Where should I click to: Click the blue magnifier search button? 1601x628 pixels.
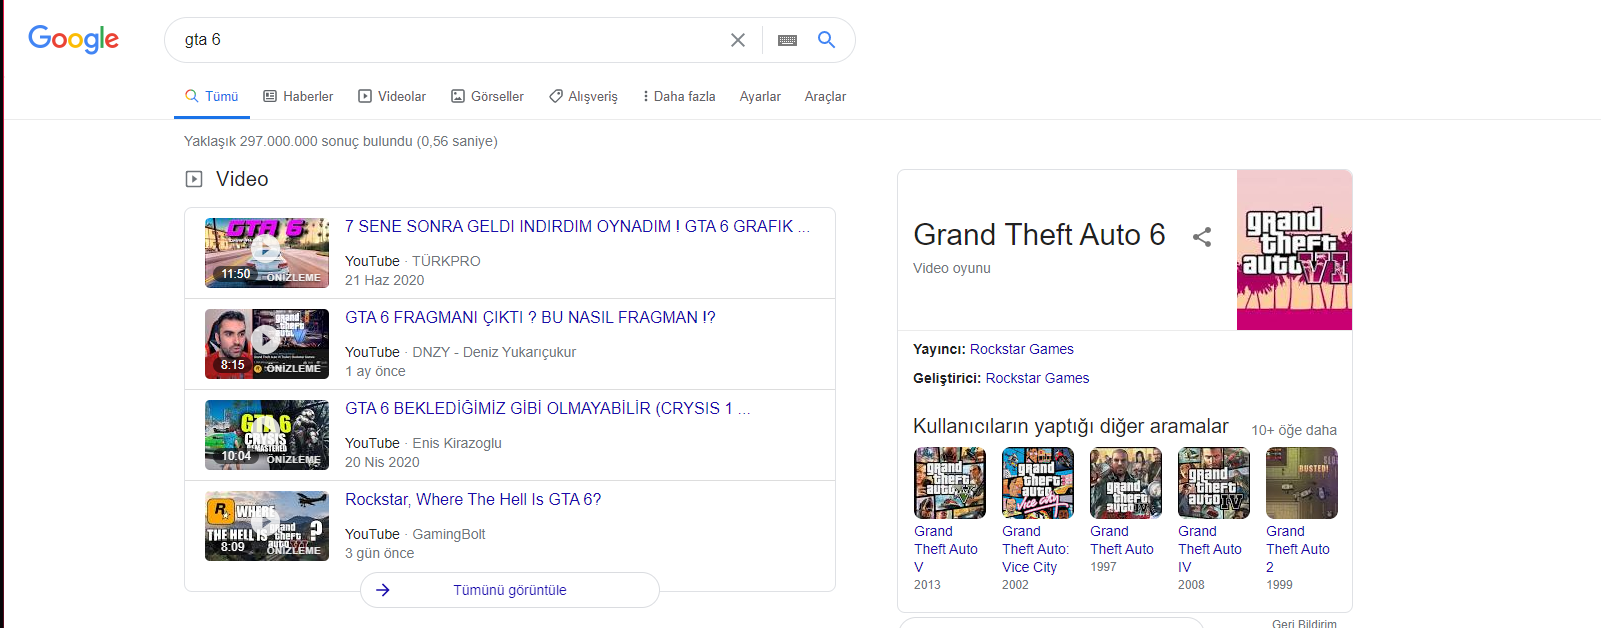(826, 39)
